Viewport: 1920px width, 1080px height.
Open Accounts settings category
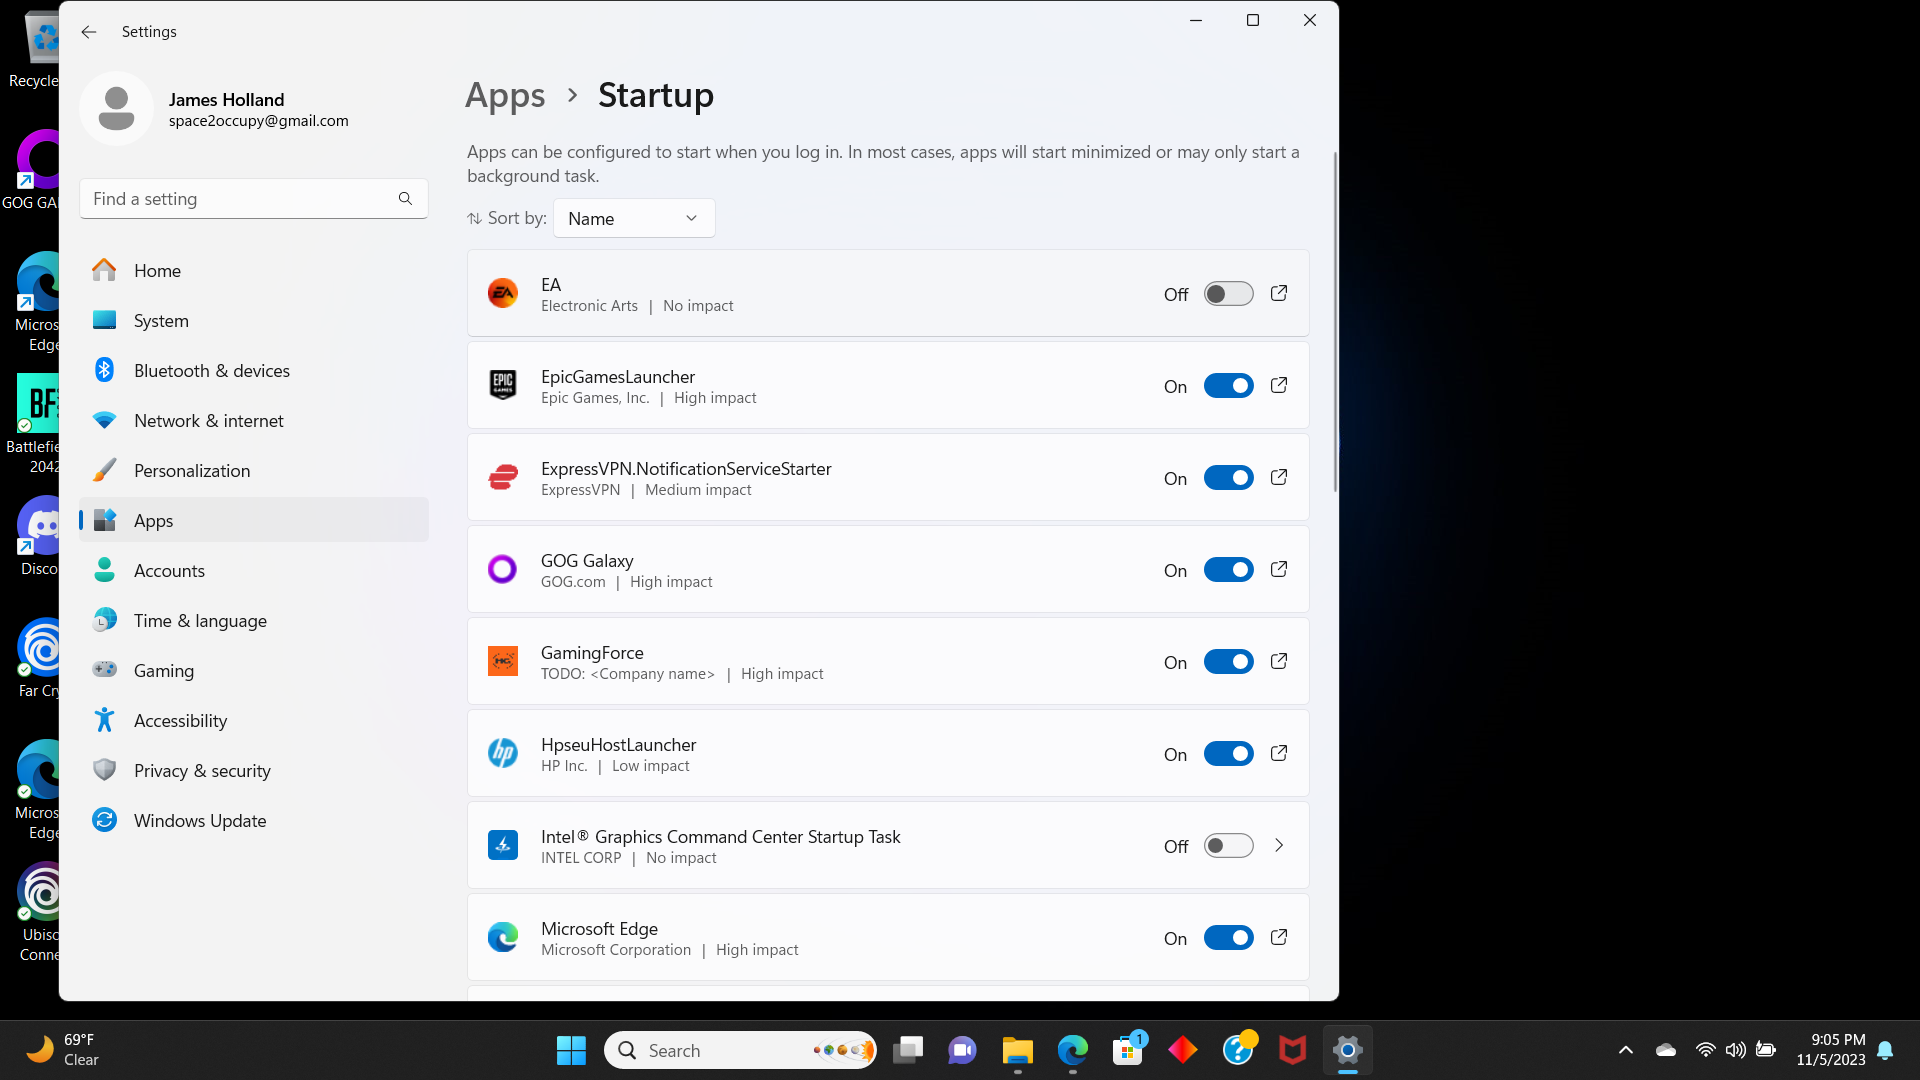tap(254, 570)
